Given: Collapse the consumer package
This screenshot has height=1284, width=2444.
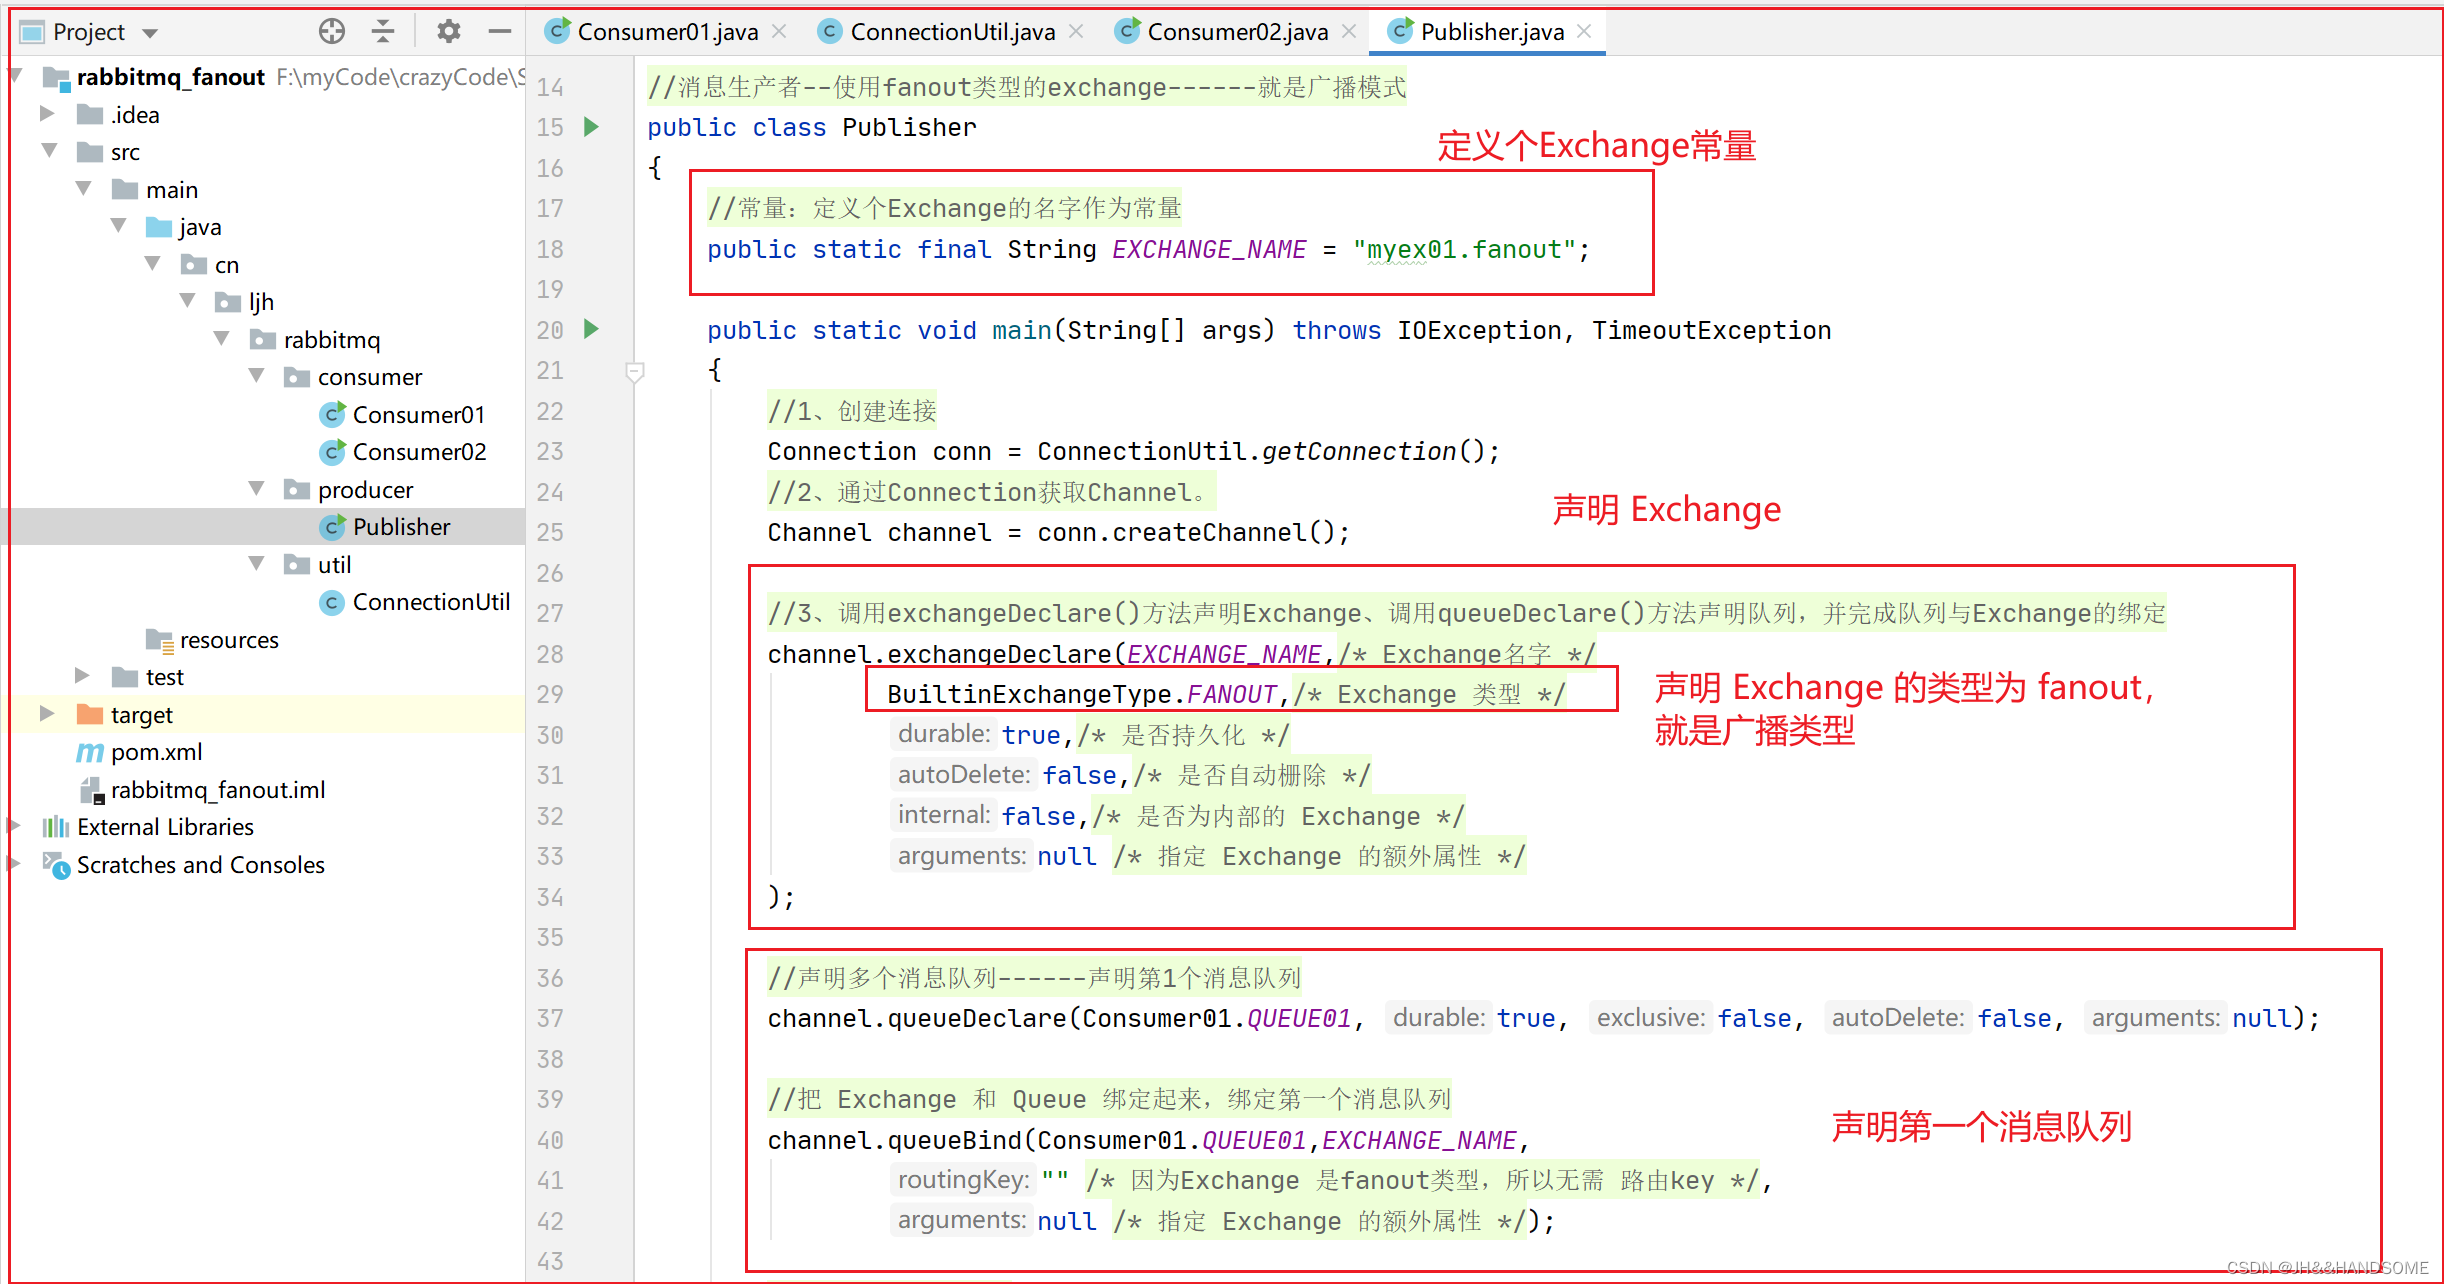Looking at the screenshot, I should pos(257,376).
